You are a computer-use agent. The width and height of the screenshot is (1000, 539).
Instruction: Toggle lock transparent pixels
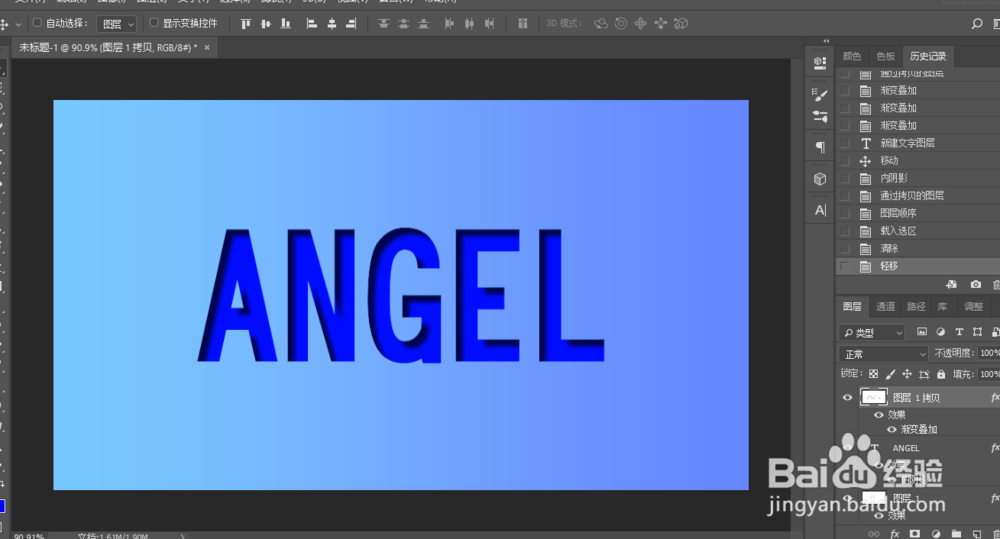pos(874,374)
